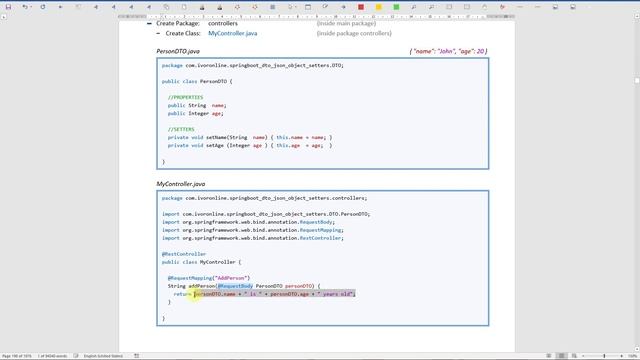The image size is (640, 360).
Task: Click the zoom slider handle
Action: (604, 356)
